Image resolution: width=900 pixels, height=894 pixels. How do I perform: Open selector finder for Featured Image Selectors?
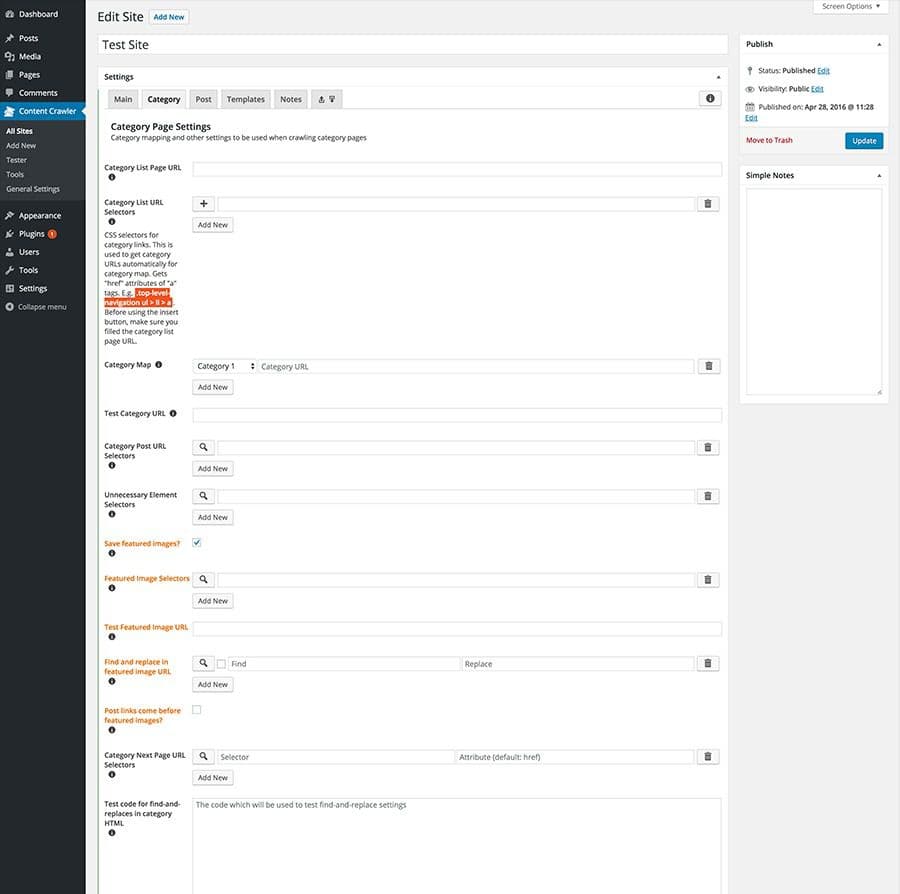pyautogui.click(x=203, y=580)
